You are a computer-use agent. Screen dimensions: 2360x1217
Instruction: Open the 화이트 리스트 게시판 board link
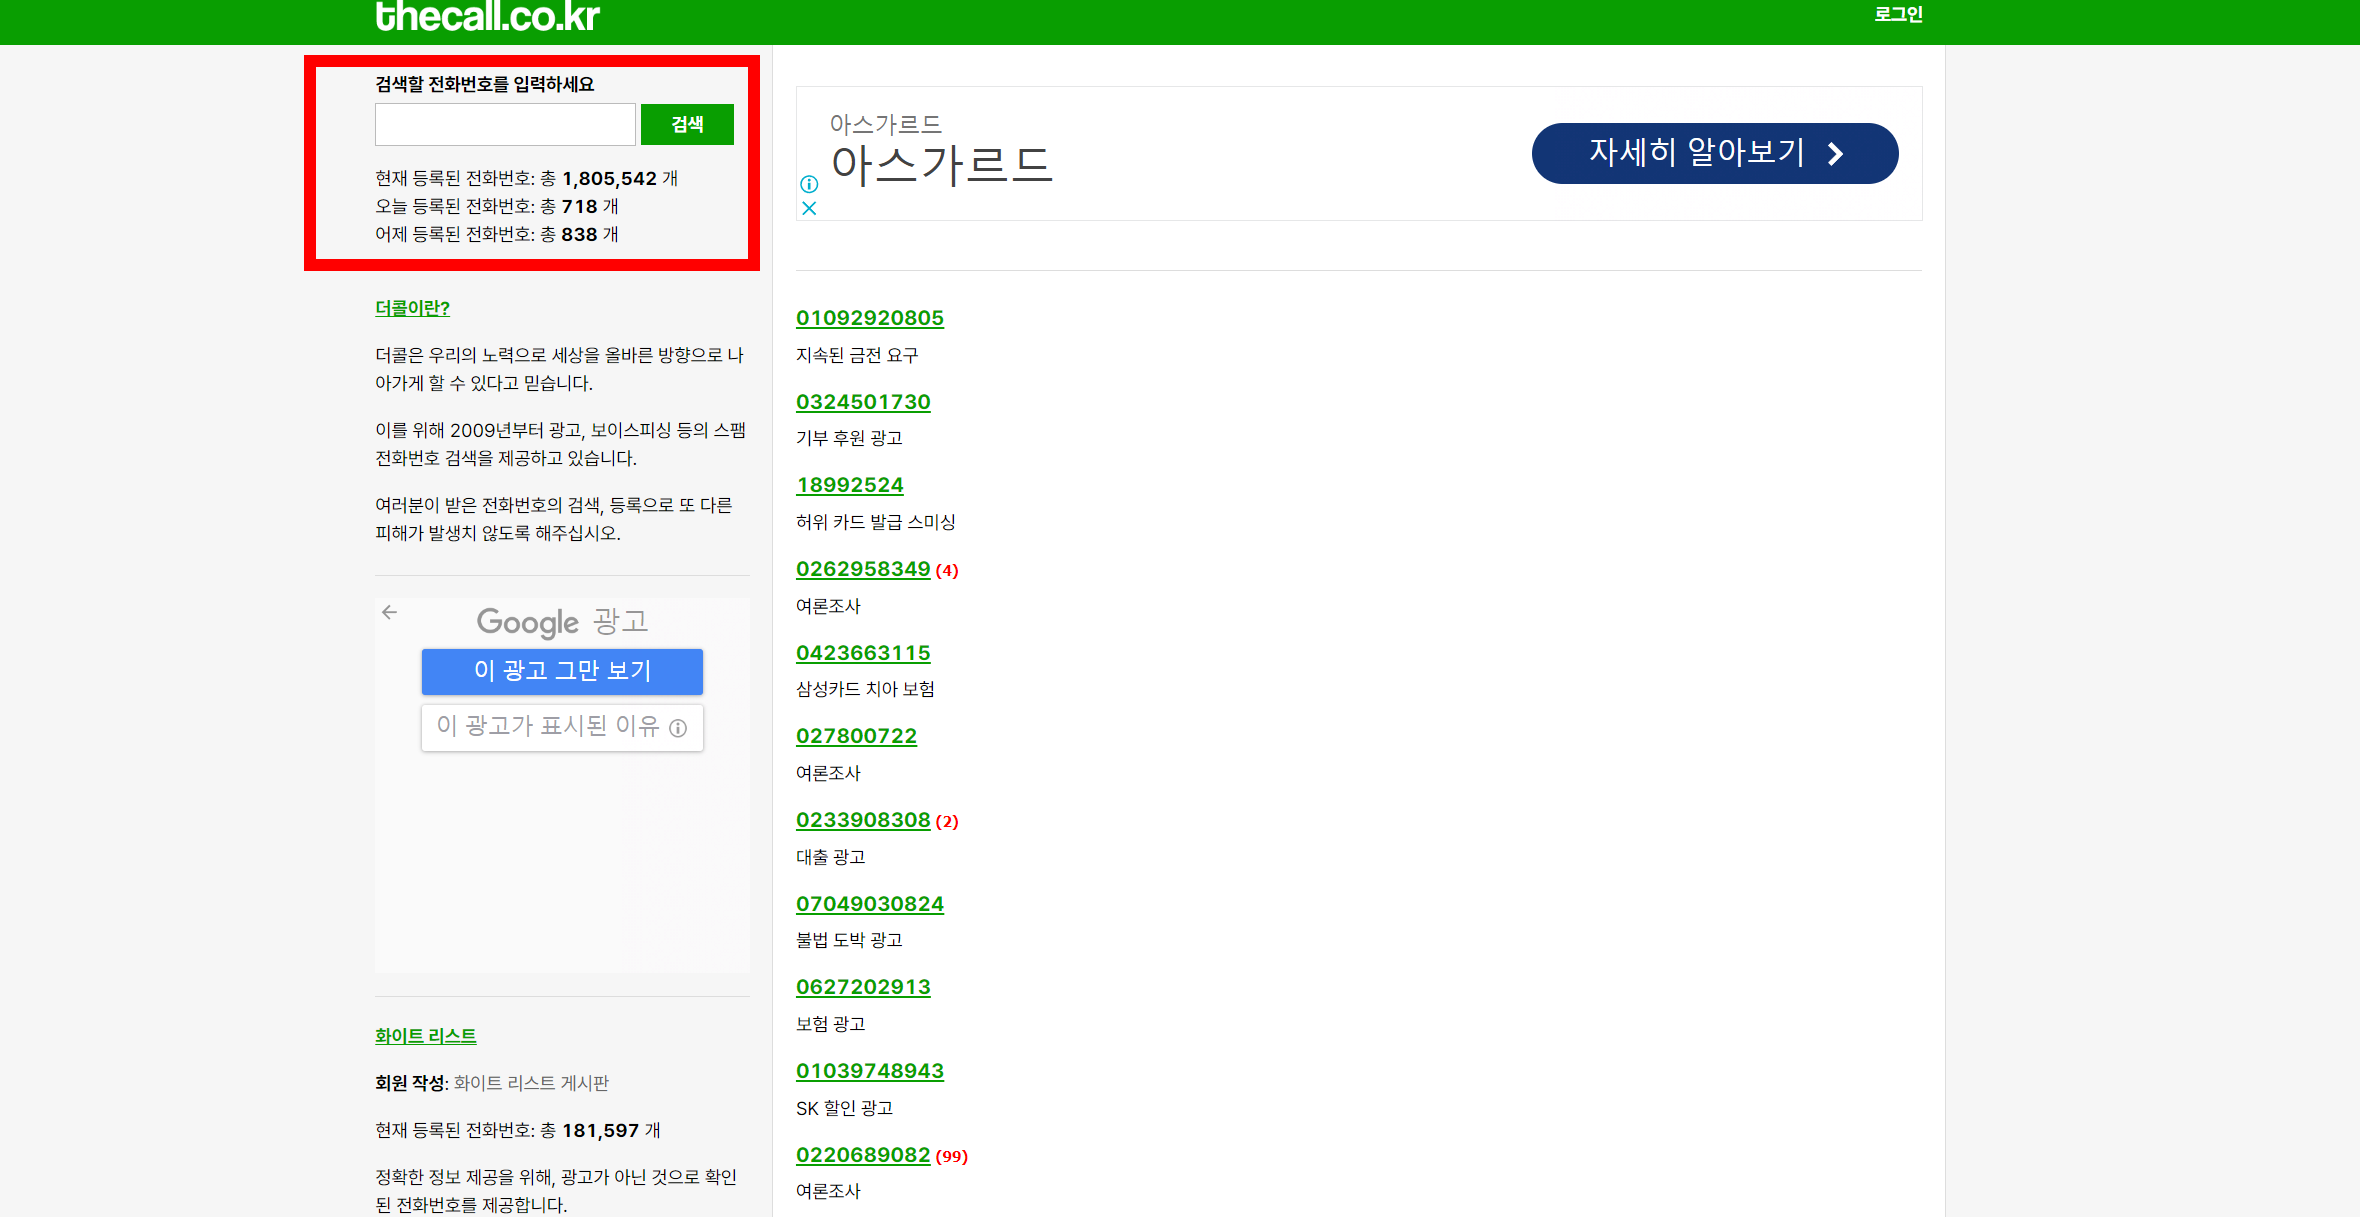530,1083
